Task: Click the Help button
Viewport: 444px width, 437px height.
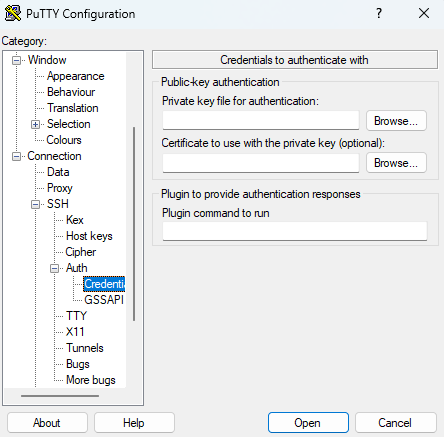Action: pyautogui.click(x=134, y=423)
